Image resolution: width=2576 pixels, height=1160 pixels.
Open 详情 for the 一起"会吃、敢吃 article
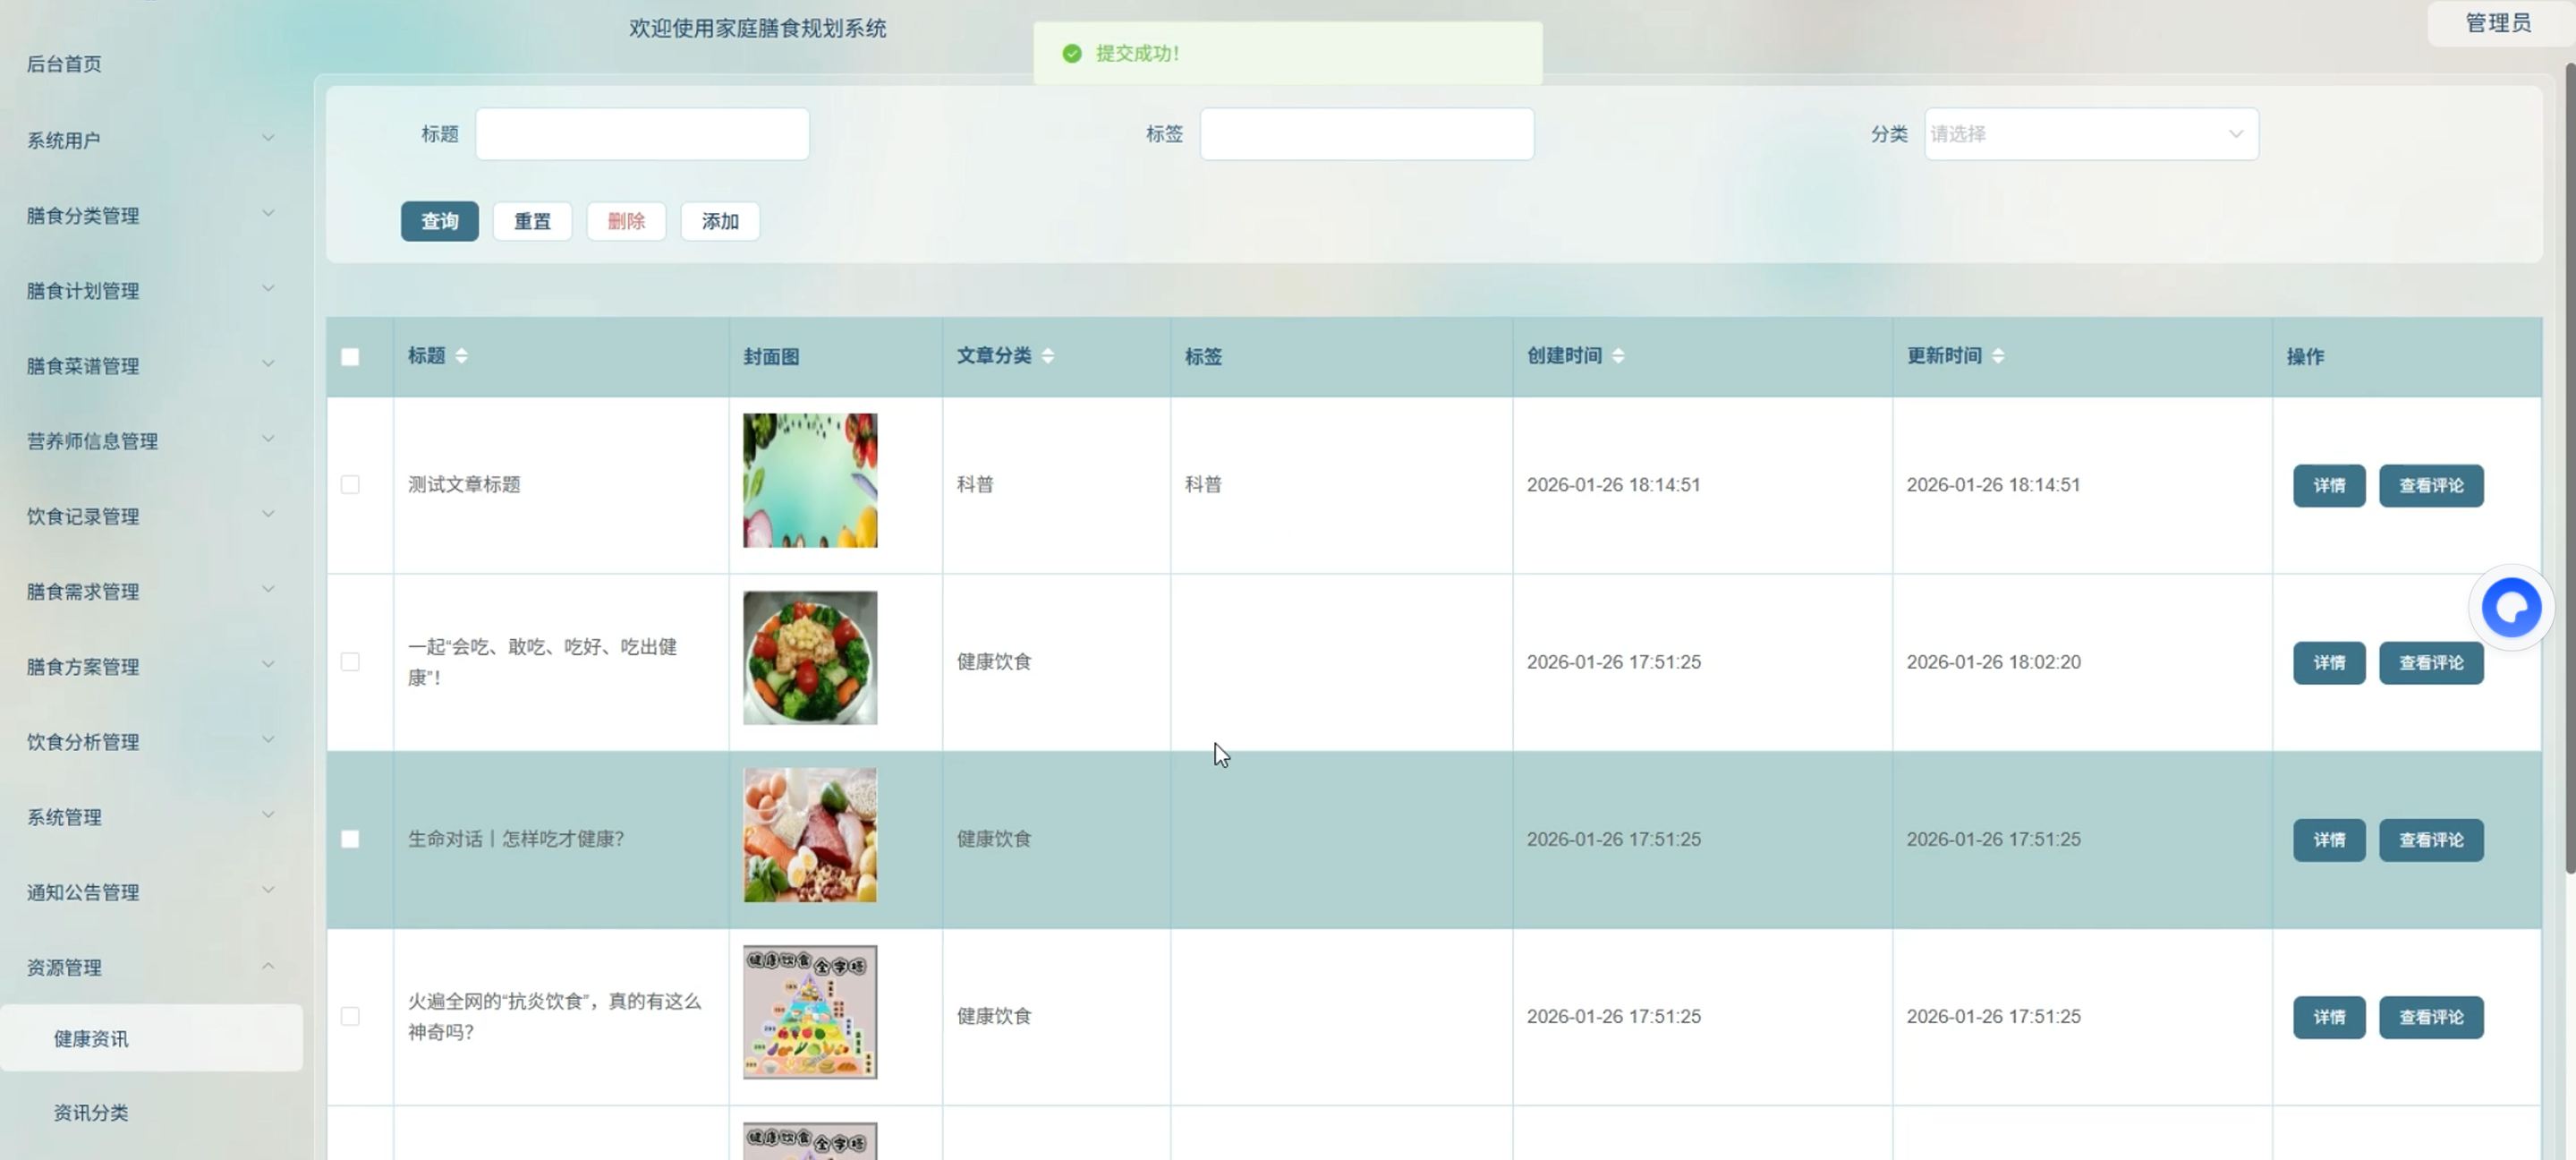click(2329, 663)
